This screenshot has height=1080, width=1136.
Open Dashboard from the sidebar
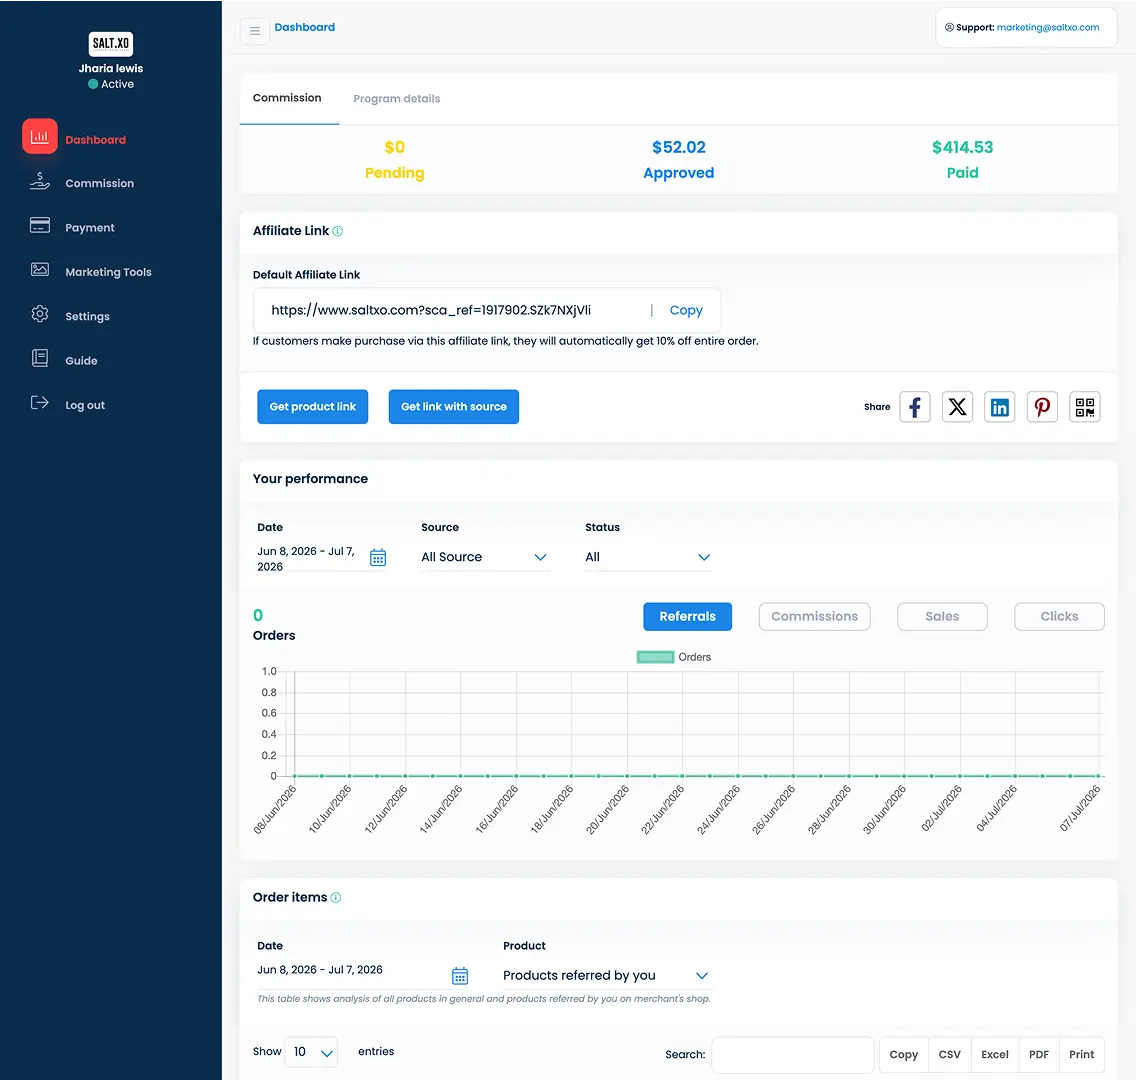click(x=95, y=140)
